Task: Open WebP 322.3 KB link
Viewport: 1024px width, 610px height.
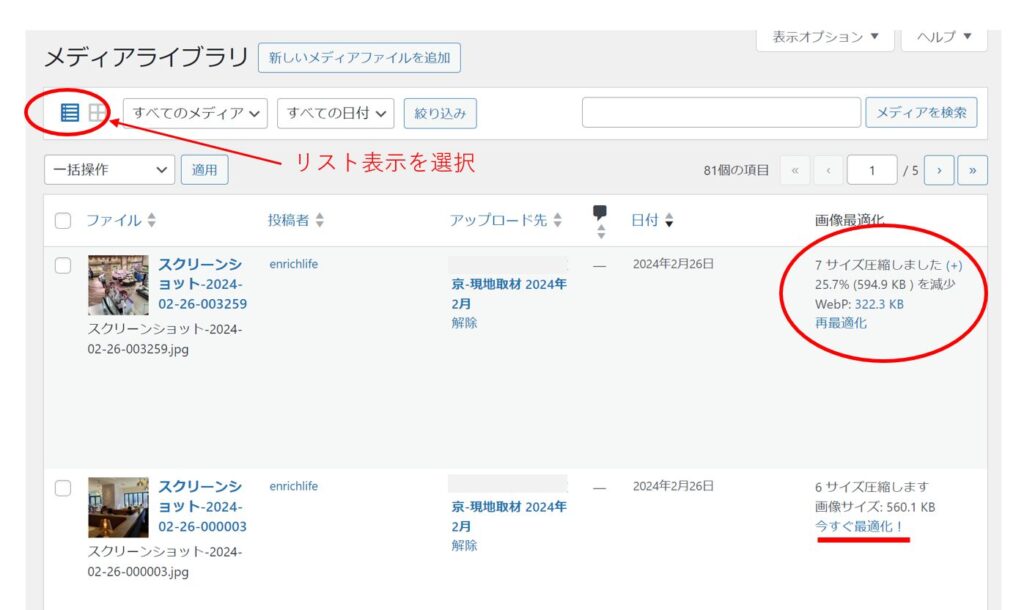Action: 879,304
